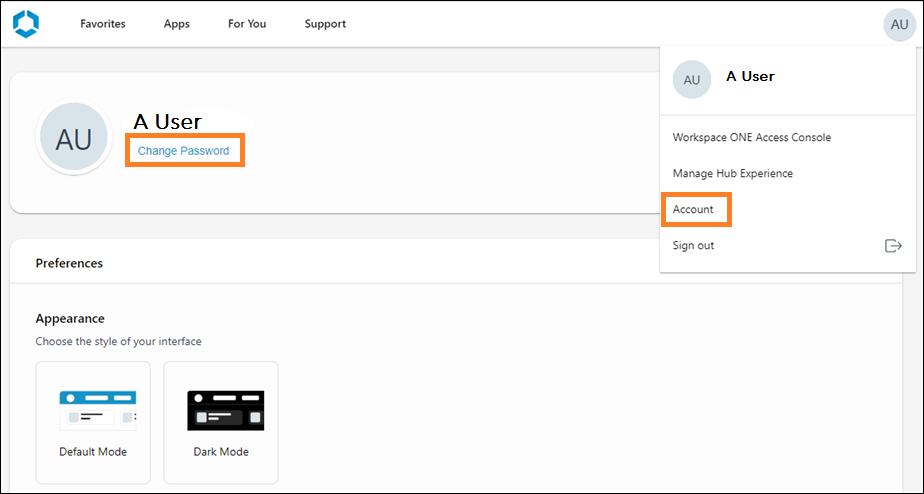Click the Appearance heading

coord(70,318)
